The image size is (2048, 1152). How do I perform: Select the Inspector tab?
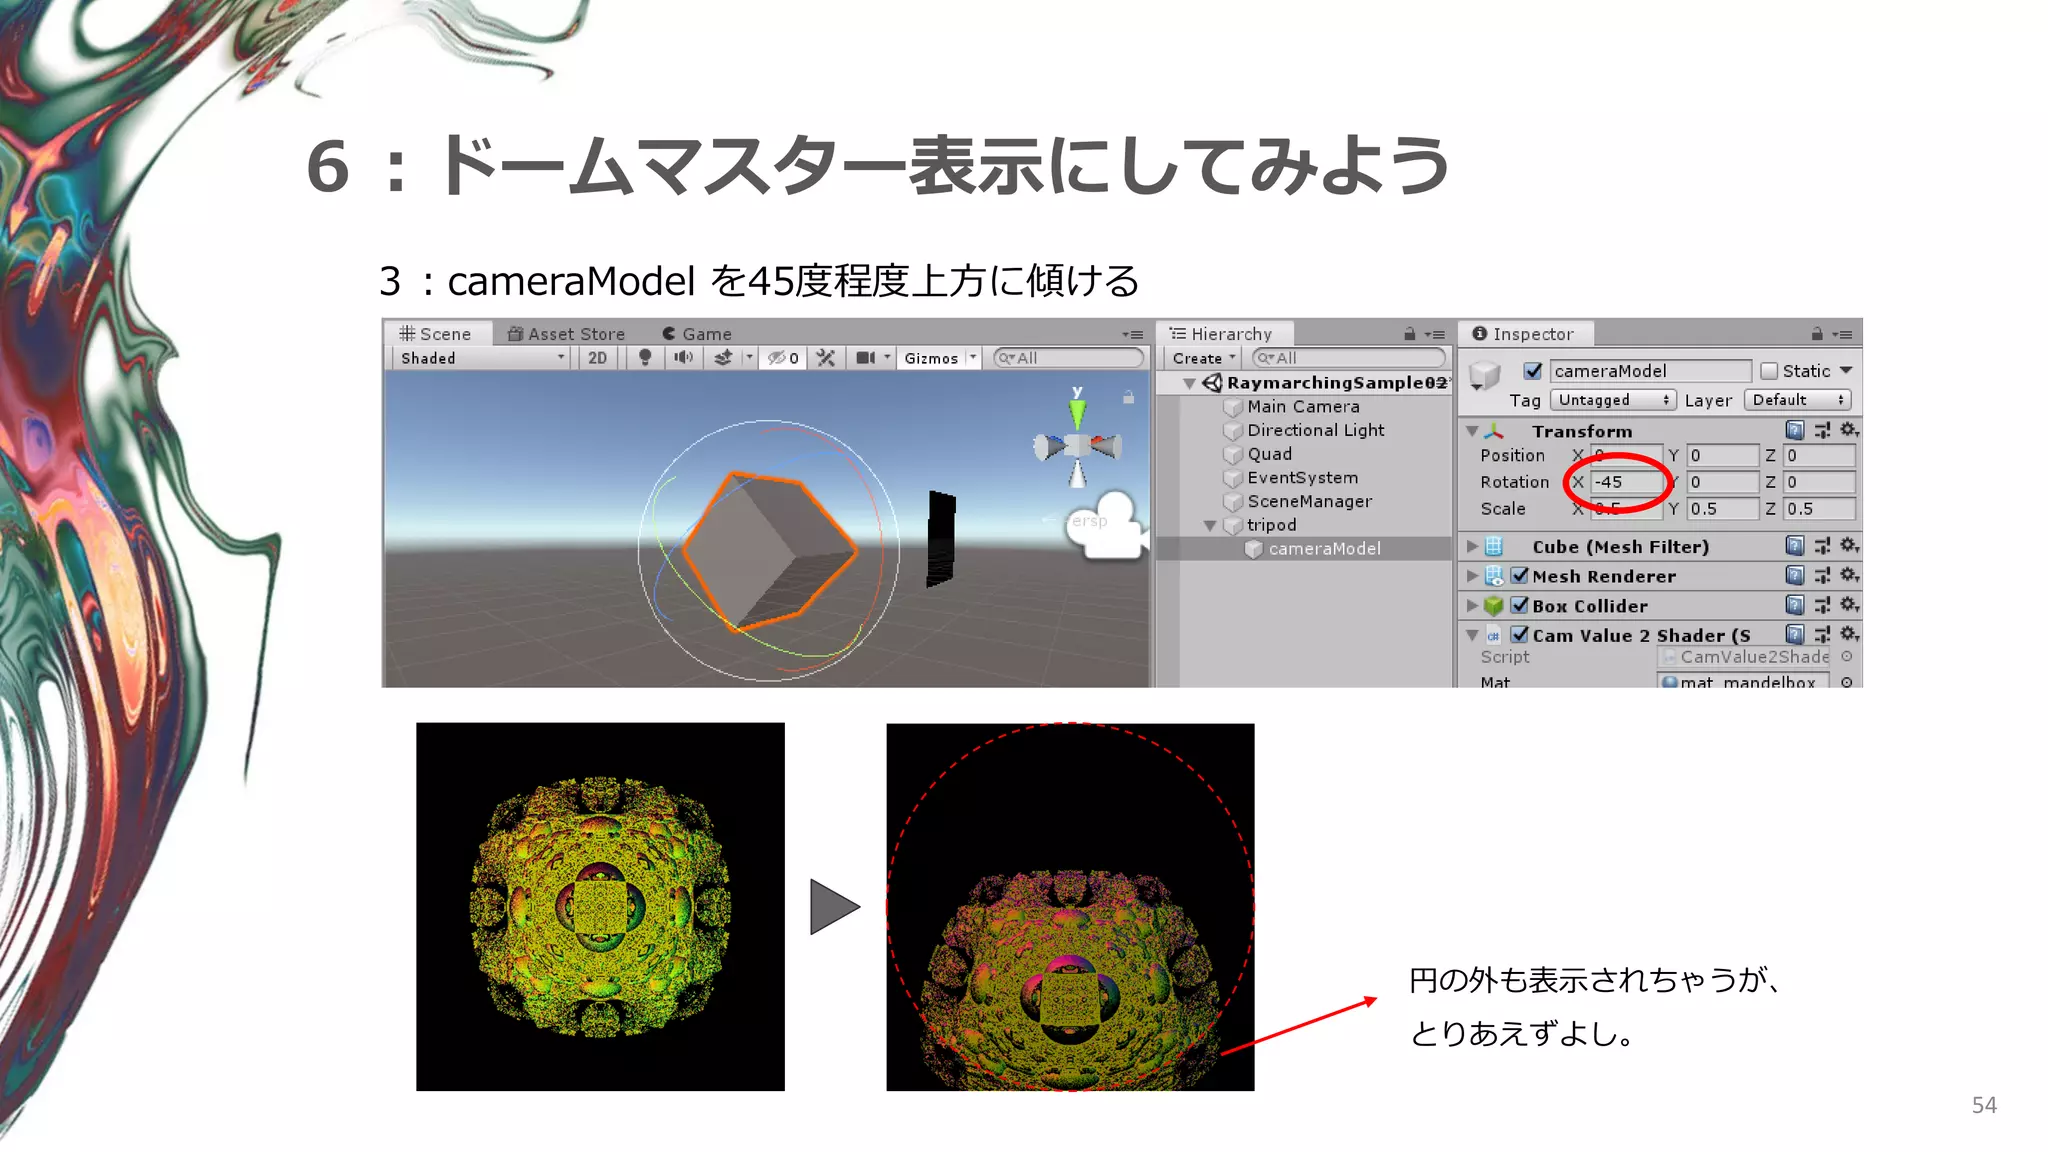(1524, 334)
